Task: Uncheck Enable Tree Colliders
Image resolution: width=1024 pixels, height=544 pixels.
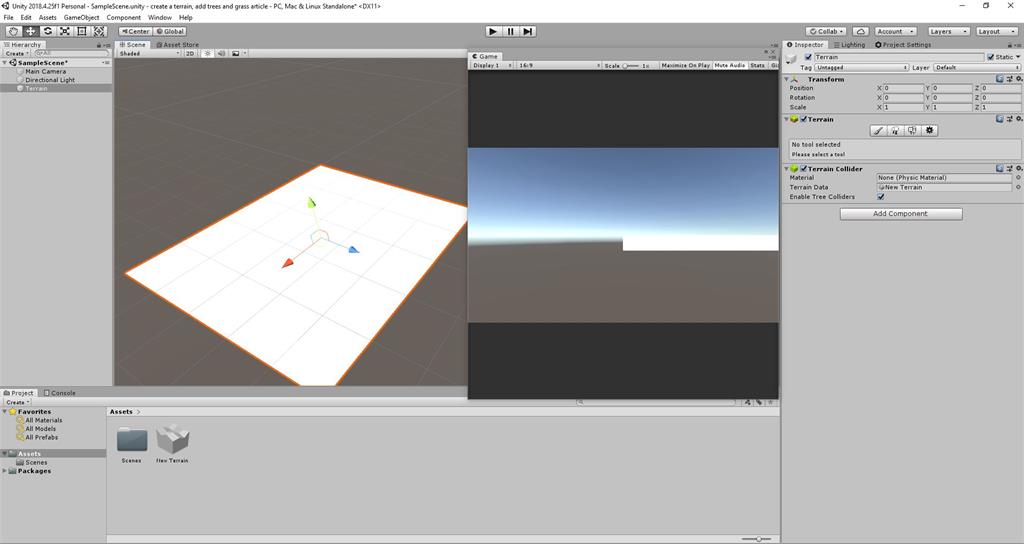Action: [x=881, y=197]
